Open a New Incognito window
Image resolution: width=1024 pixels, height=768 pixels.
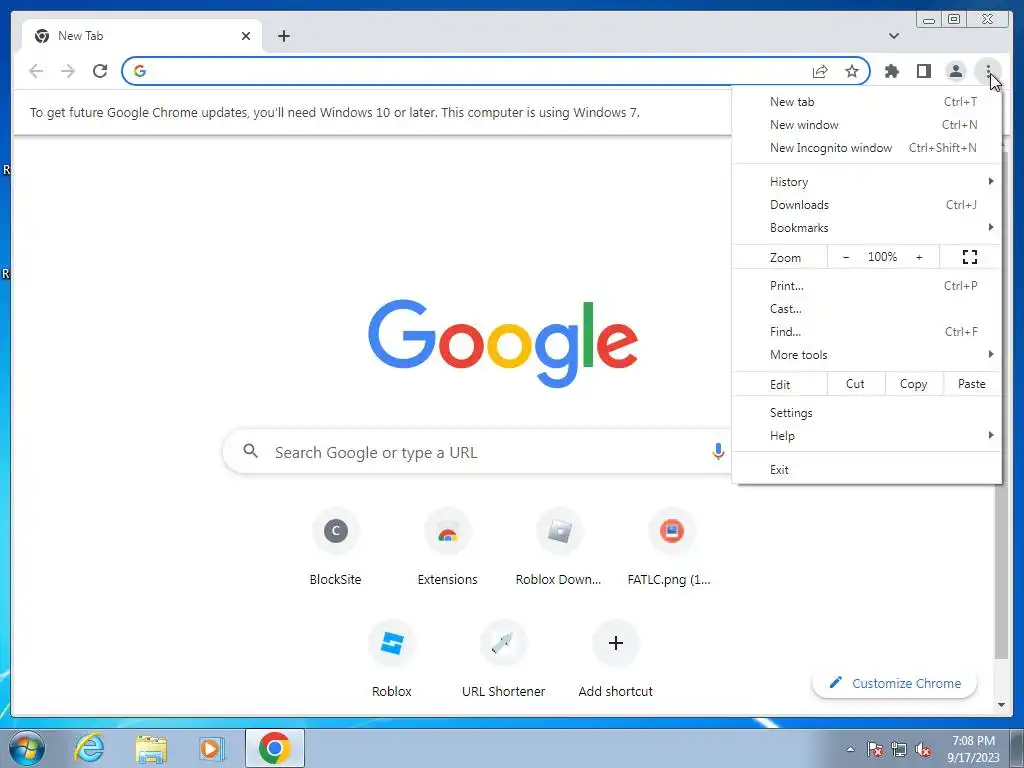pos(867,148)
